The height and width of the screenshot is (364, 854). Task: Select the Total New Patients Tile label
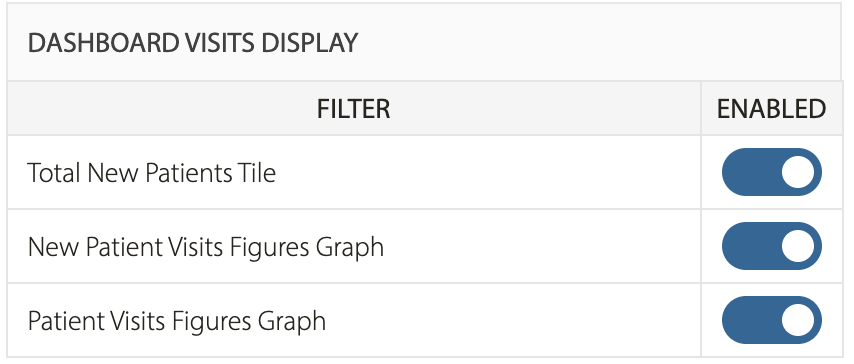click(x=151, y=173)
